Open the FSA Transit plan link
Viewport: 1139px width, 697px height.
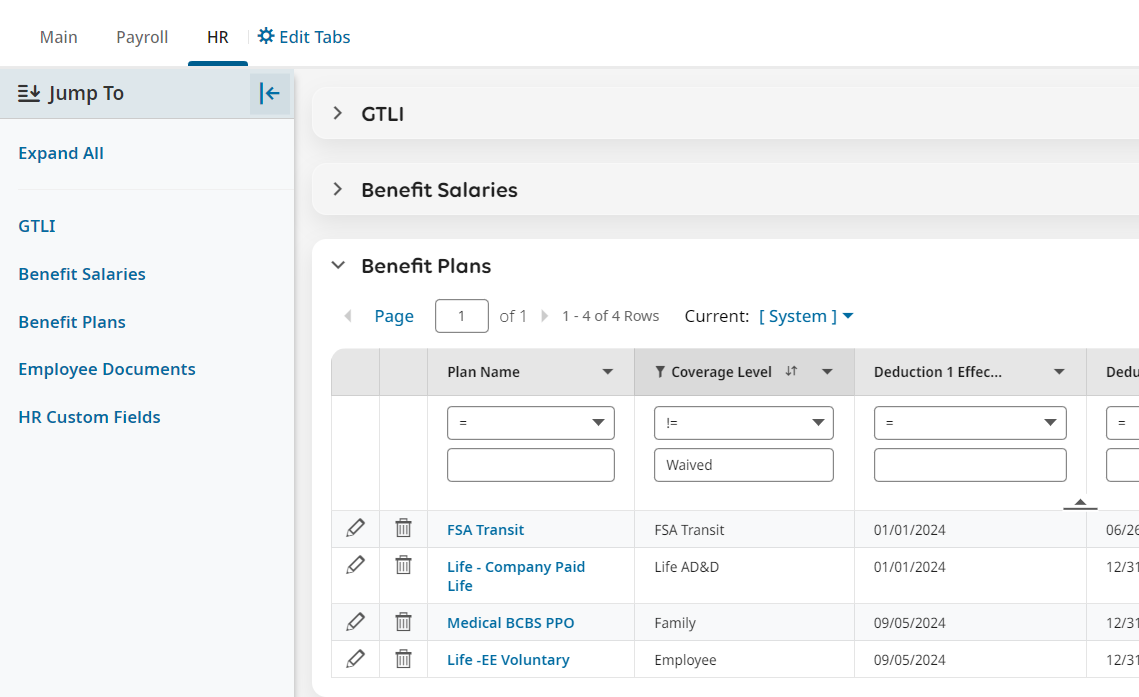coord(486,530)
